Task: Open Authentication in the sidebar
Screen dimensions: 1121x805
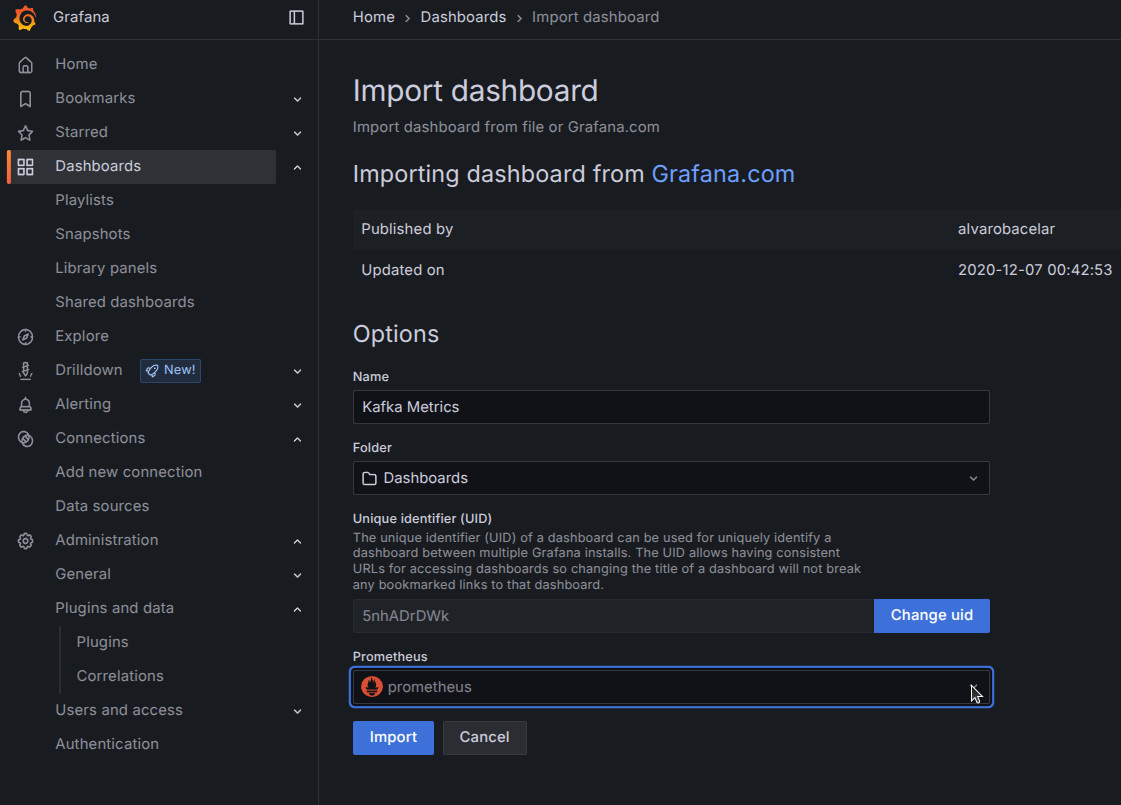Action: tap(107, 744)
